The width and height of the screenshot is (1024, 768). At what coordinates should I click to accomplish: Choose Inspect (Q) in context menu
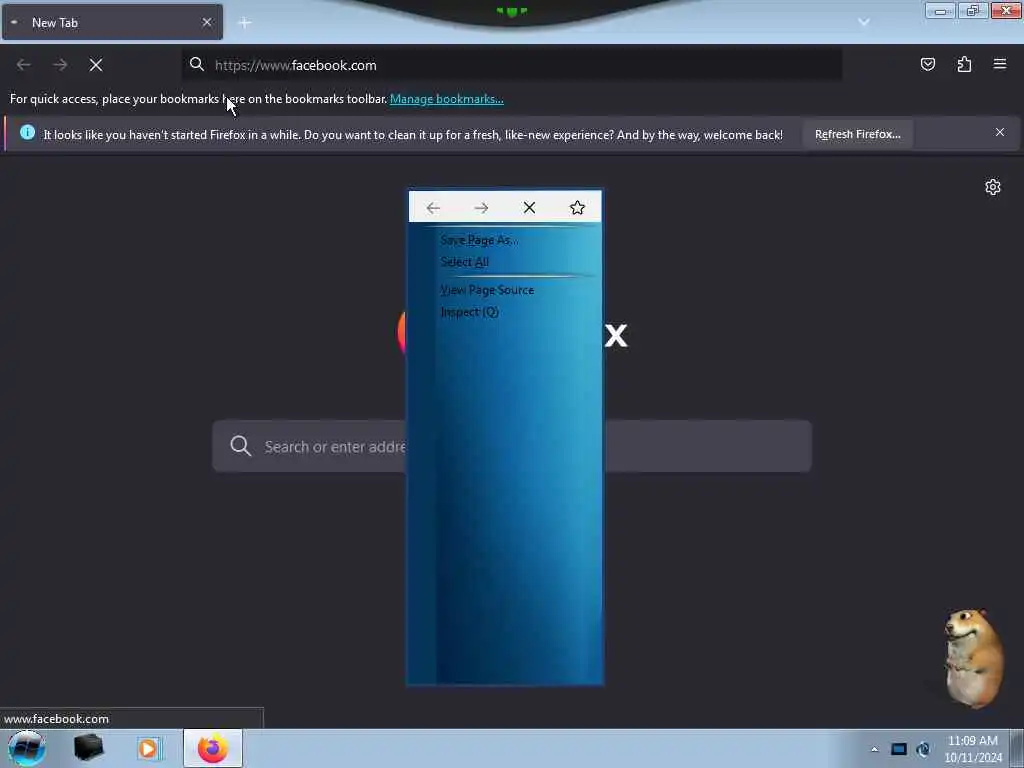pyautogui.click(x=470, y=312)
